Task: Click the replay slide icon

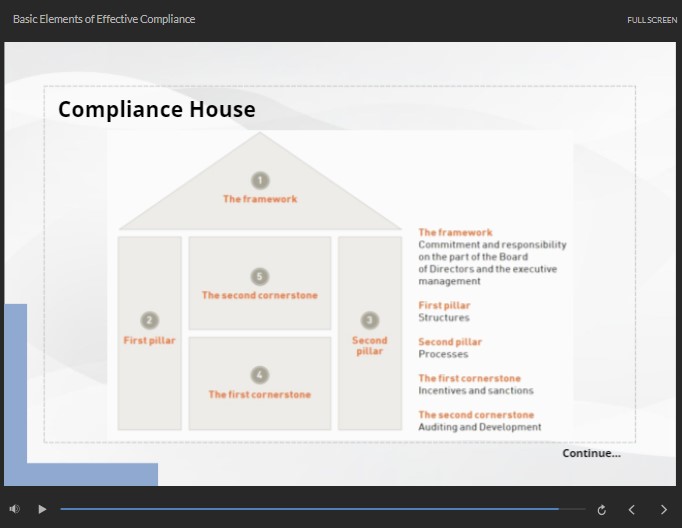Action: [x=601, y=510]
